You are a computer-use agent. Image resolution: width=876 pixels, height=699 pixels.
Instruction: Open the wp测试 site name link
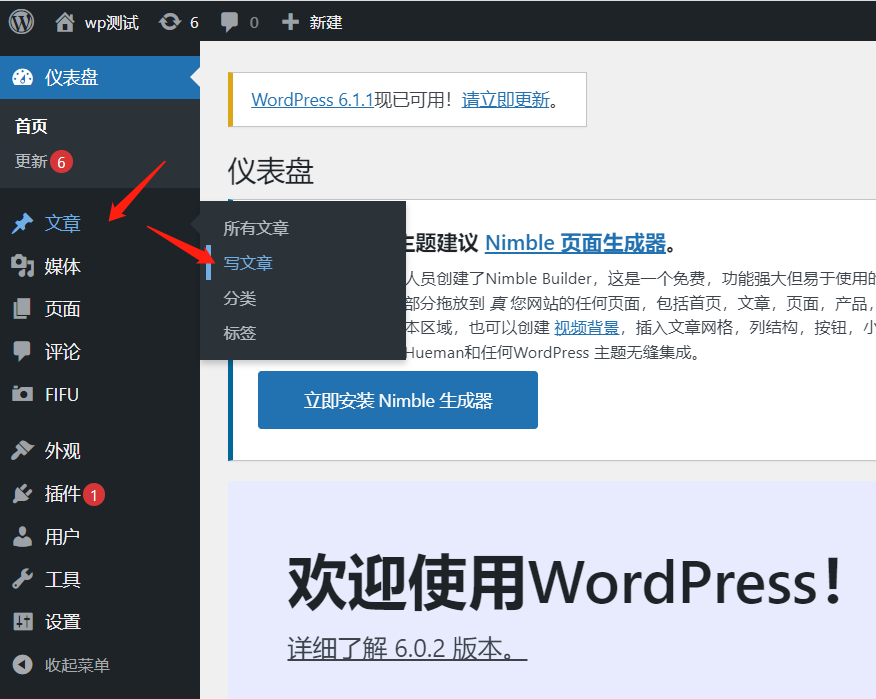[x=112, y=22]
